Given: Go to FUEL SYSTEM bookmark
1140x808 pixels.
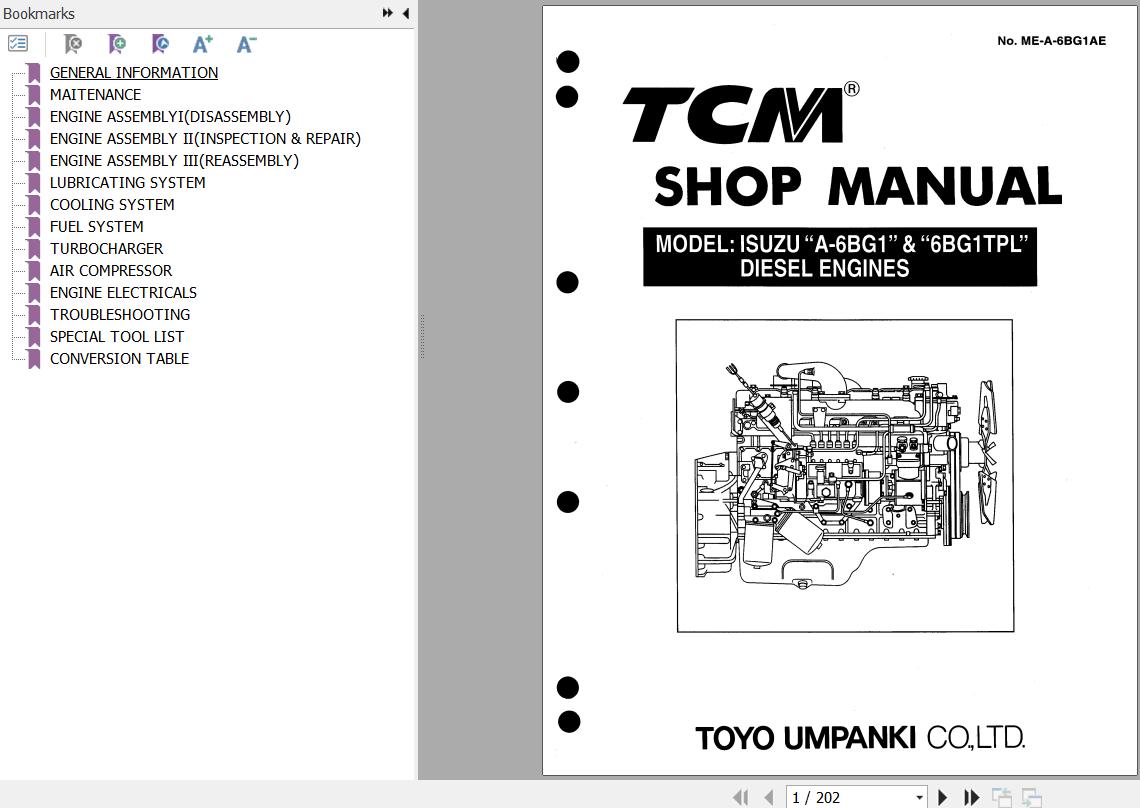Looking at the screenshot, I should pyautogui.click(x=97, y=226).
